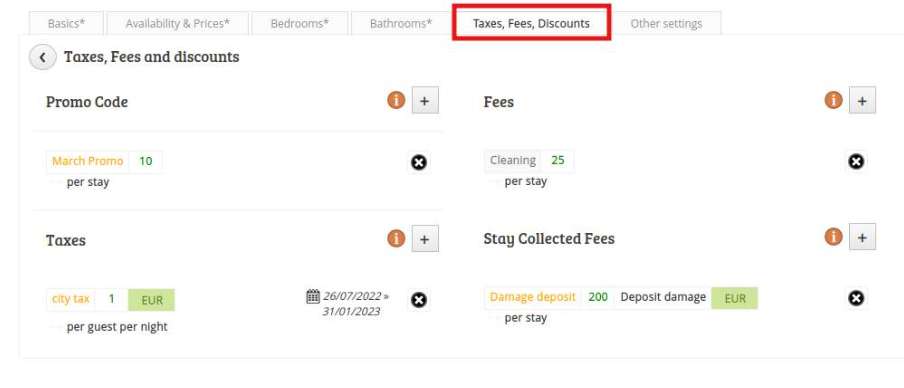This screenshot has width=904, height=388.
Task: Delete the city tax entry
Action: point(419,300)
